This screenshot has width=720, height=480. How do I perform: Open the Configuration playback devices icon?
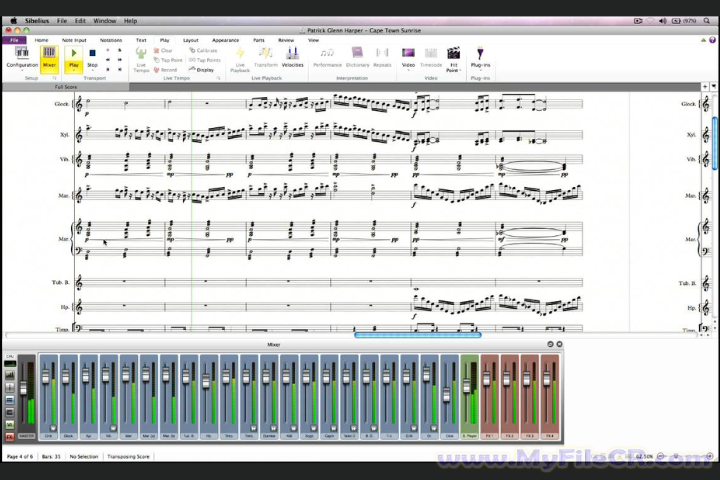[x=22, y=57]
